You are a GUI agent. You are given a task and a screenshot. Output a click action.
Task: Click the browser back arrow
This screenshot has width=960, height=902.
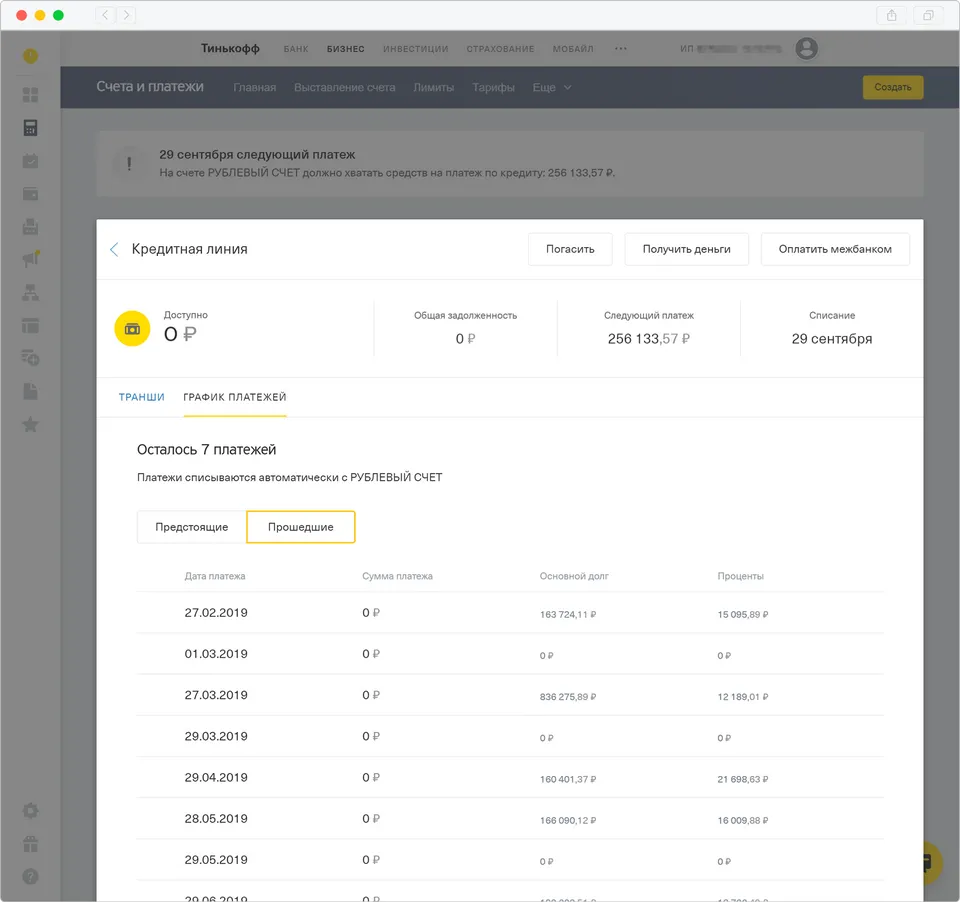(x=105, y=15)
